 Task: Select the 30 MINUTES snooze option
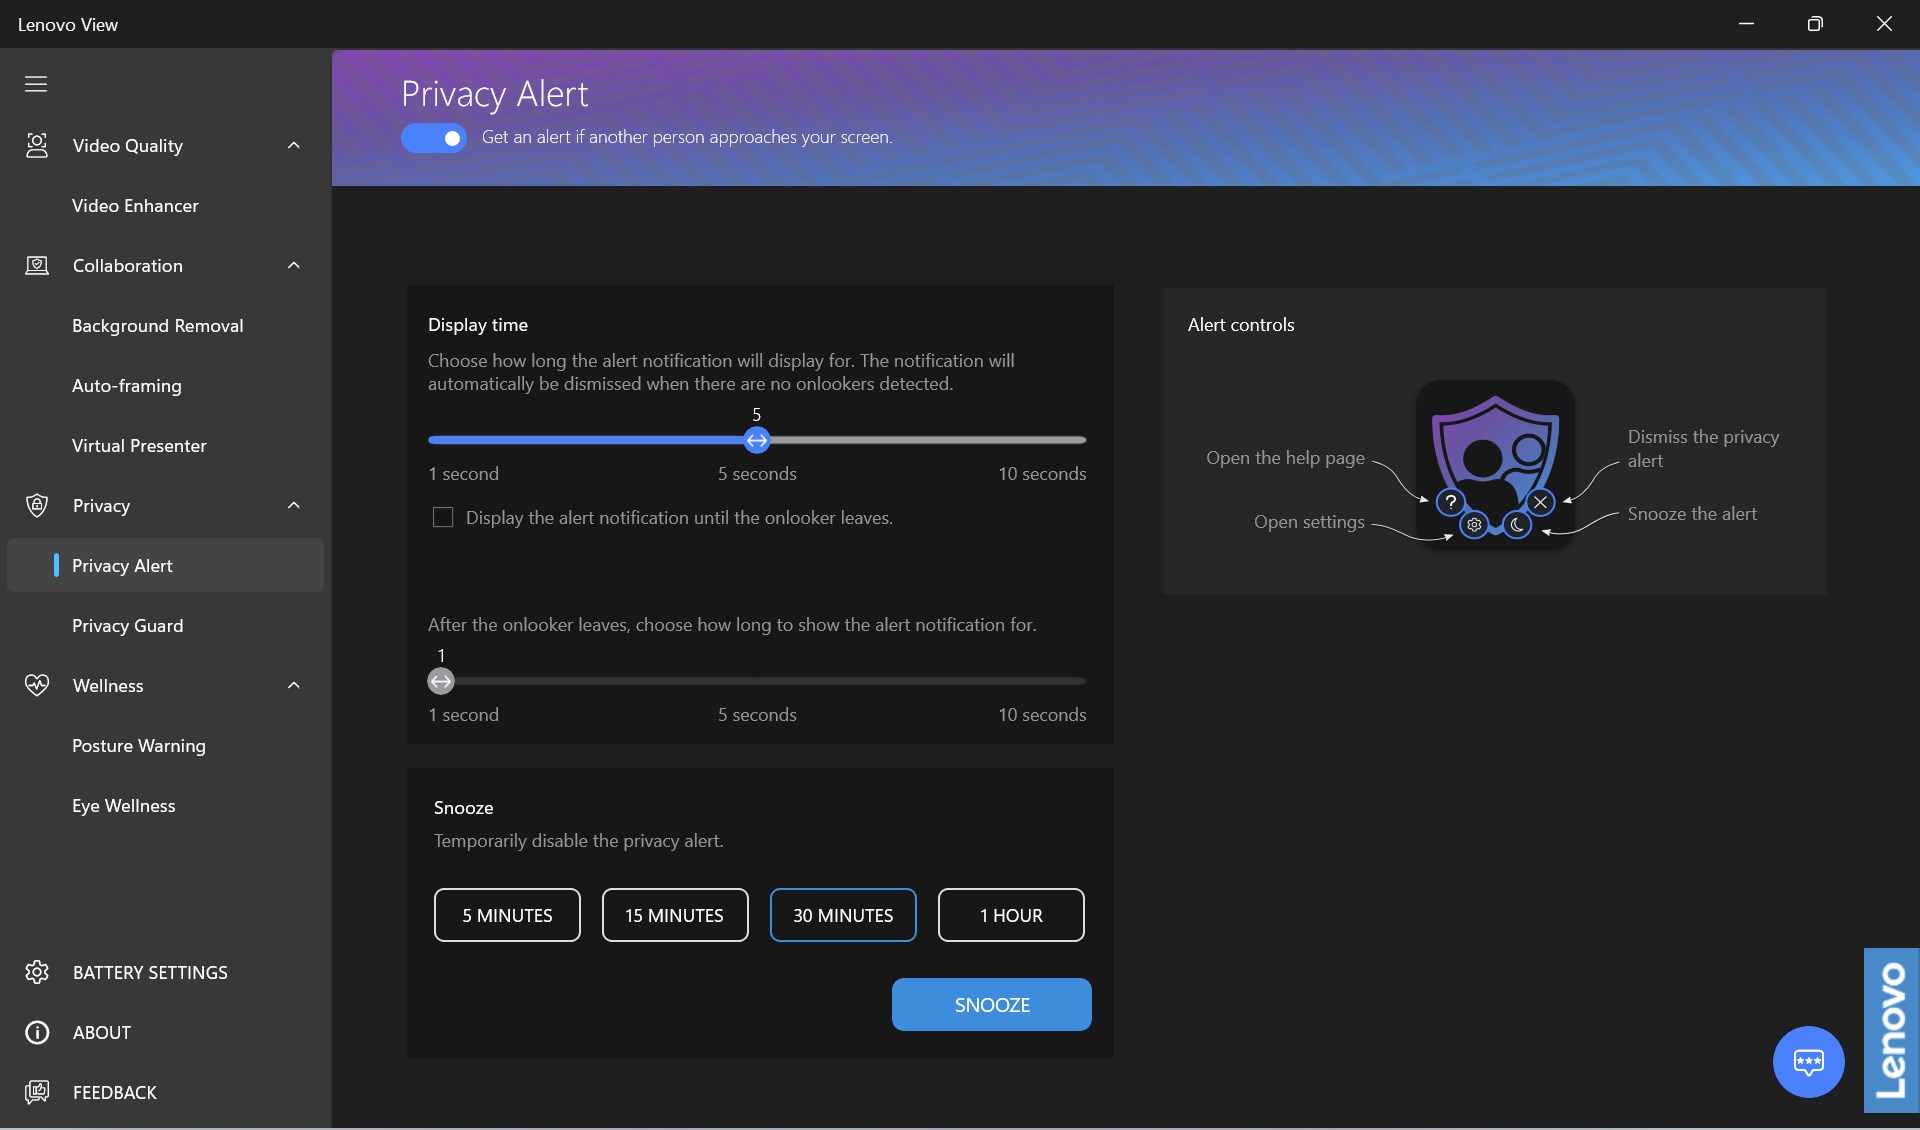(x=843, y=915)
